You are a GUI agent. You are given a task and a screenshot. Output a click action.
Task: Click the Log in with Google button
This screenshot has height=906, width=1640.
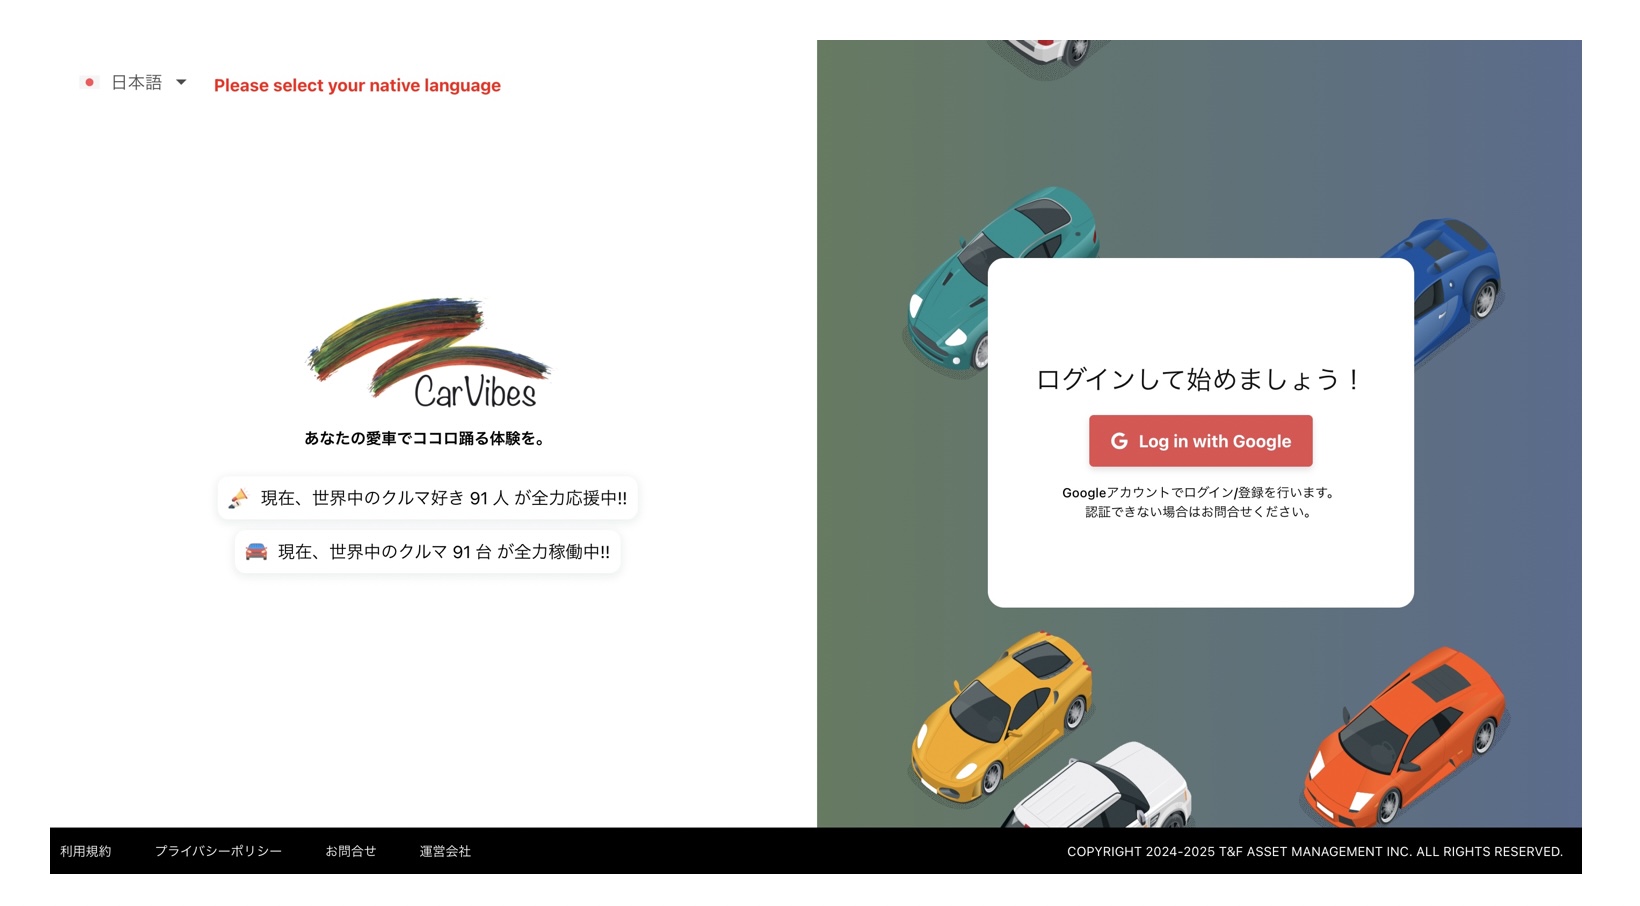pyautogui.click(x=1201, y=441)
